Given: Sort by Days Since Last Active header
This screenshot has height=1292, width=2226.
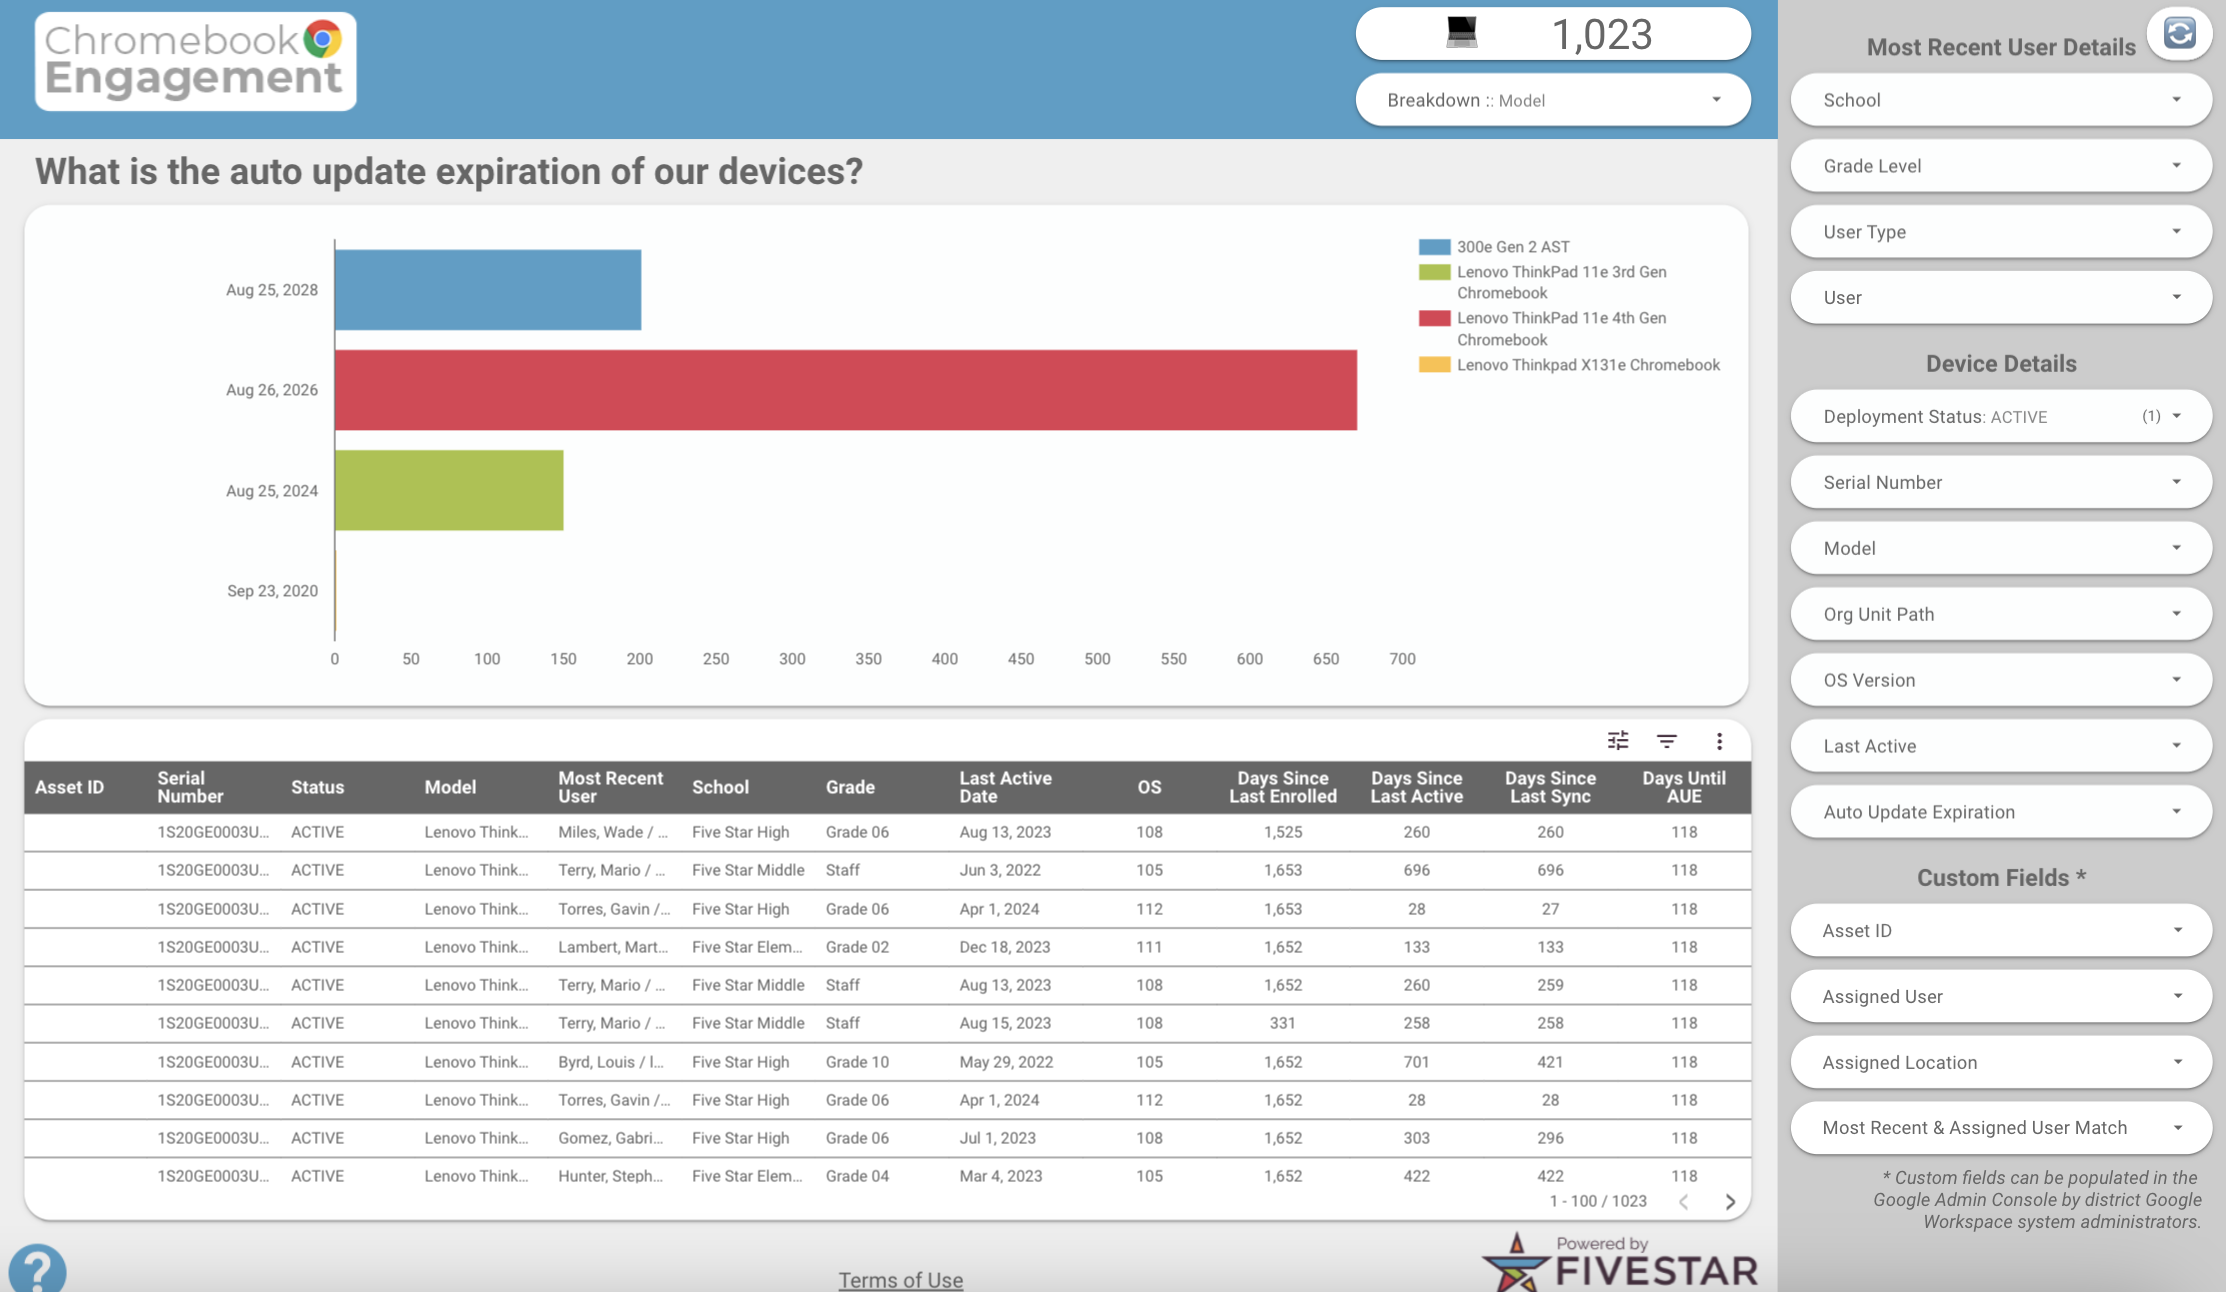Looking at the screenshot, I should pos(1416,787).
